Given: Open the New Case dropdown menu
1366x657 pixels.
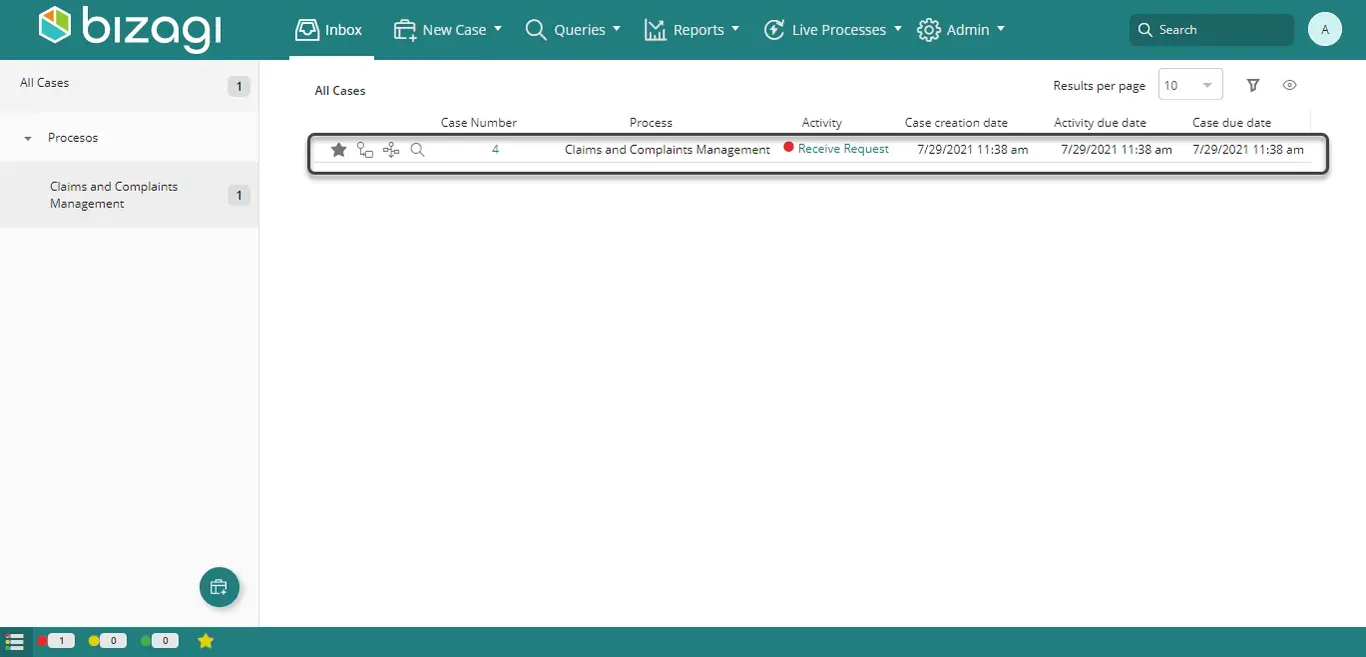Looking at the screenshot, I should (448, 30).
